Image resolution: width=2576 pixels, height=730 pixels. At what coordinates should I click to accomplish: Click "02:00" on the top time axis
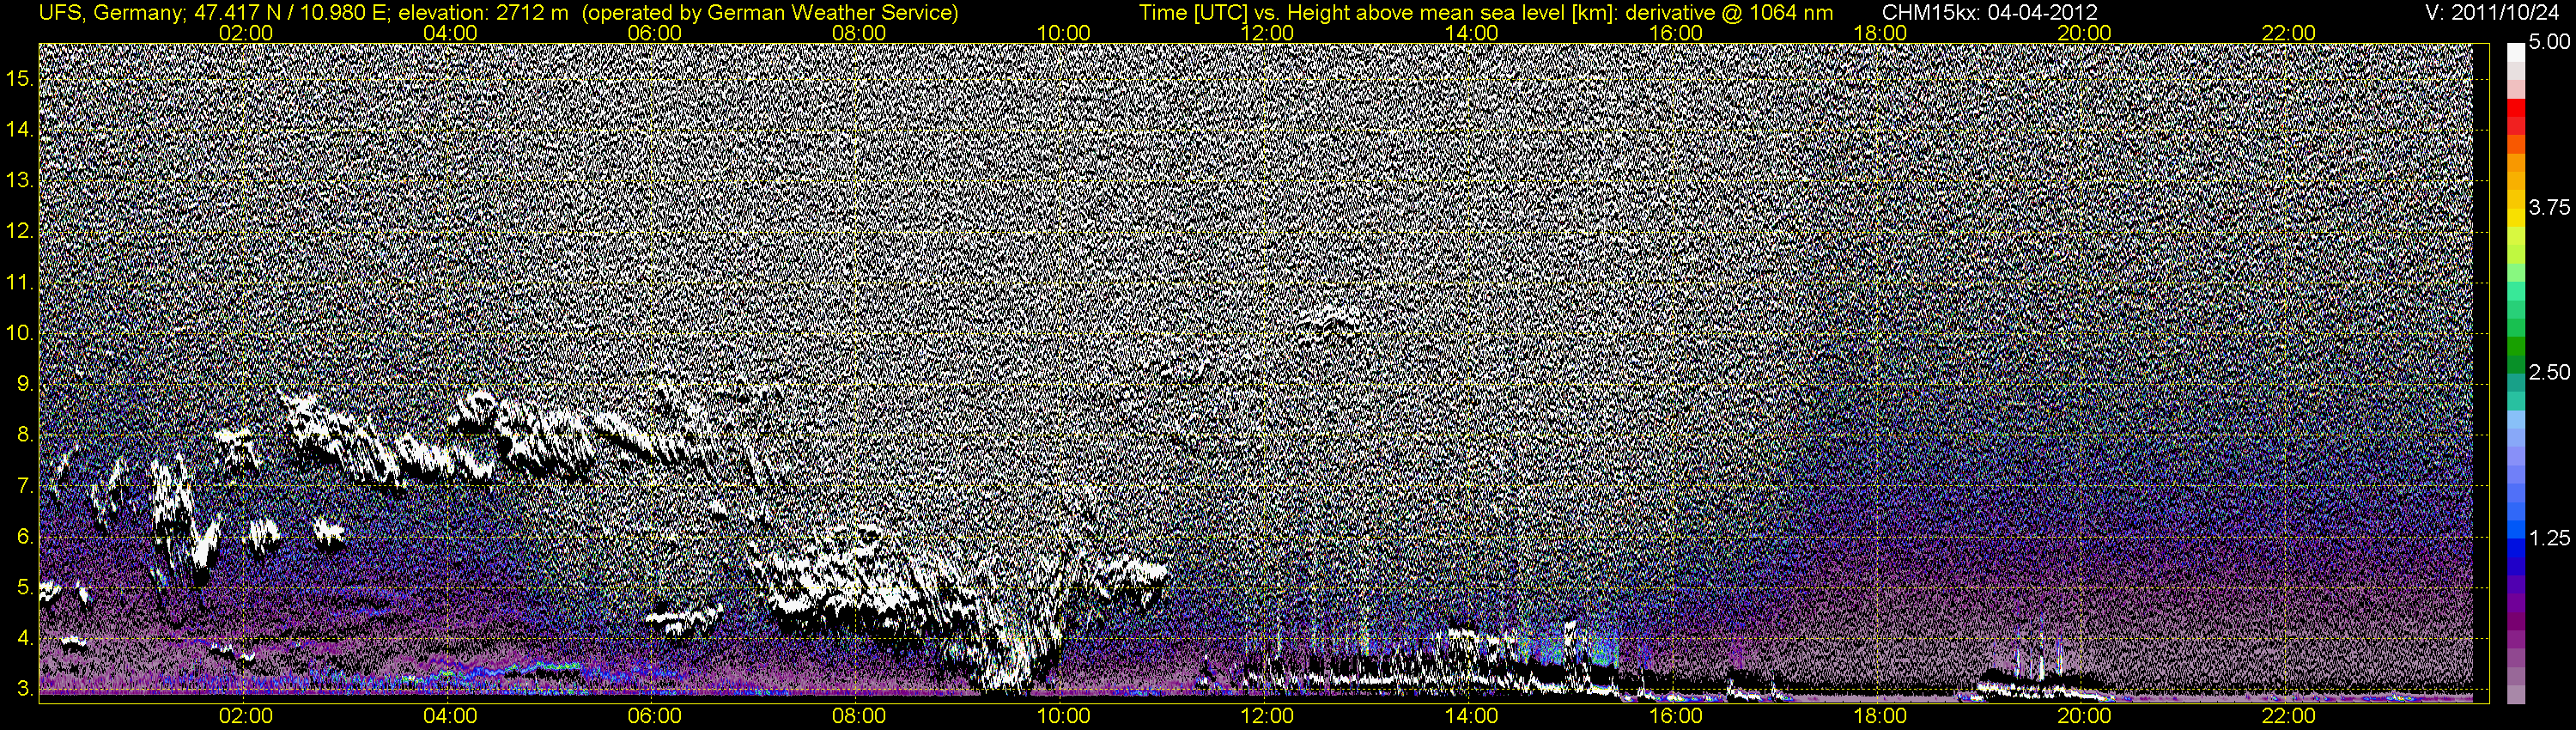pos(246,33)
